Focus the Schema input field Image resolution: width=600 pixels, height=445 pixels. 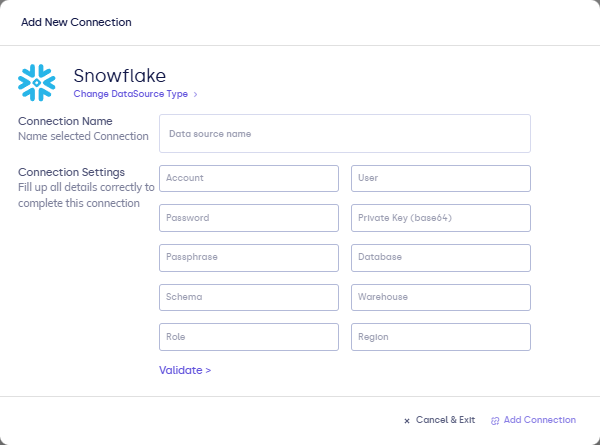[249, 297]
